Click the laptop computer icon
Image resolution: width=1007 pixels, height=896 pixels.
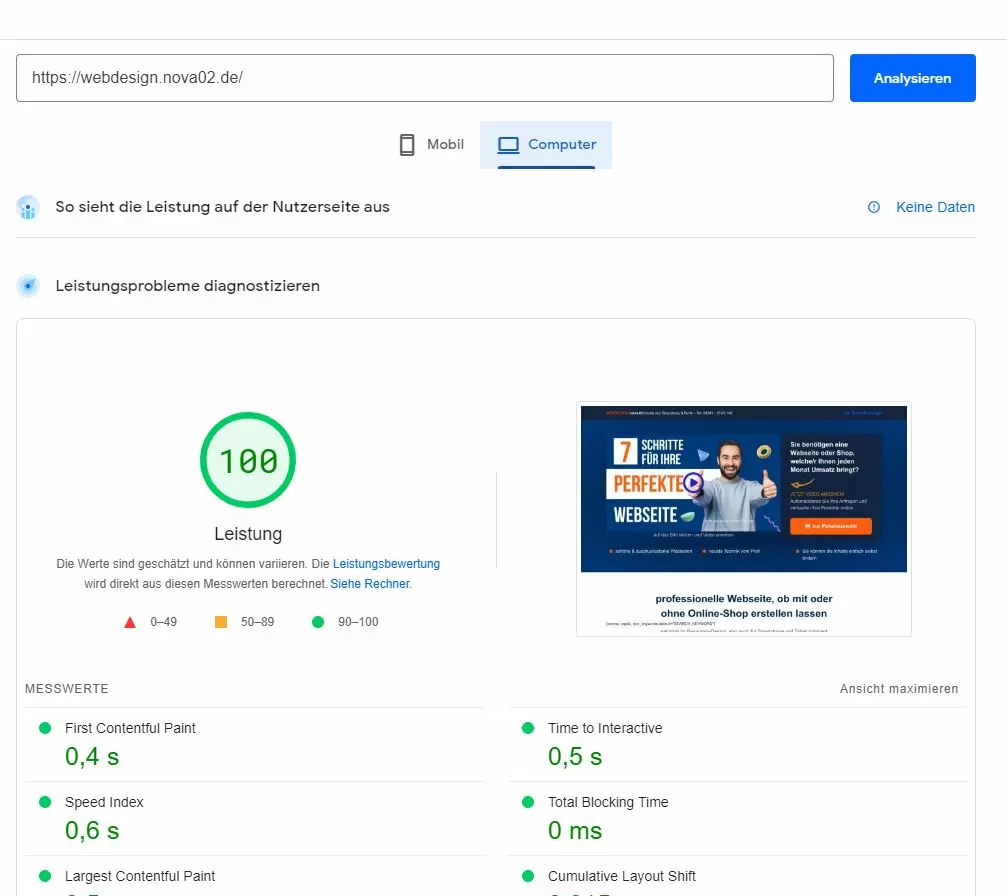coord(509,145)
